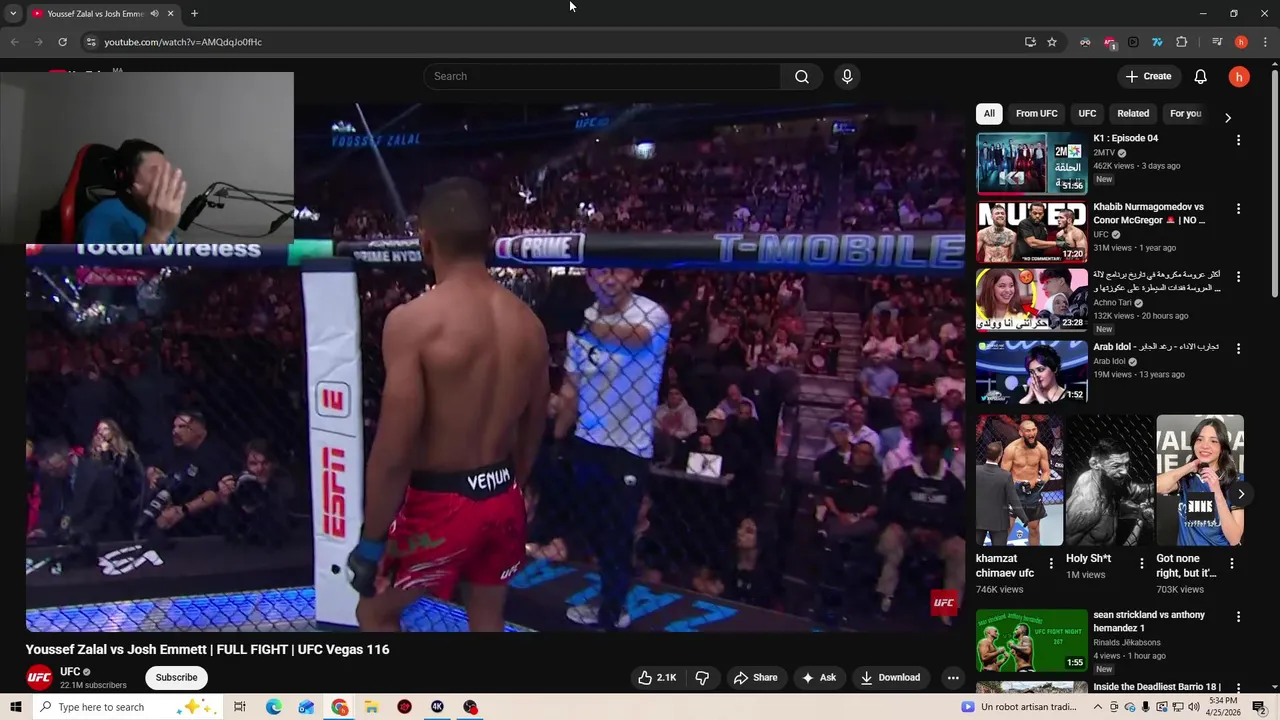Open options for Khabib Nurmagomedov vs Conor McGregor

[x=1238, y=209]
